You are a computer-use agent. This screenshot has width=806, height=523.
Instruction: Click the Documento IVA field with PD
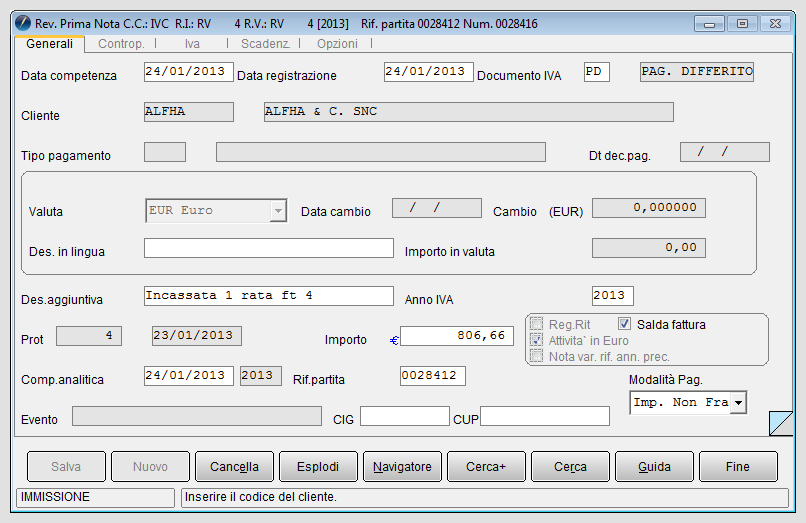[597, 72]
